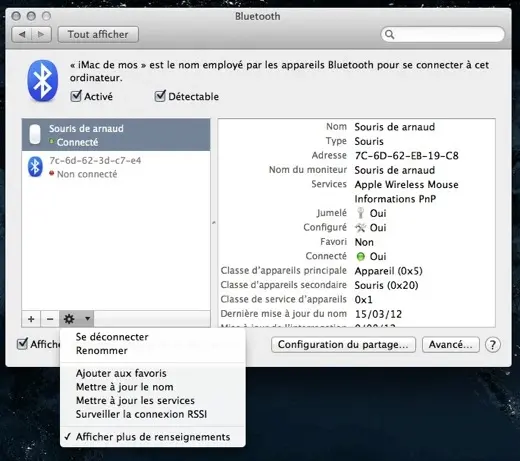Select Ajouter aux favoris
The width and height of the screenshot is (520, 461).
pyautogui.click(x=121, y=373)
